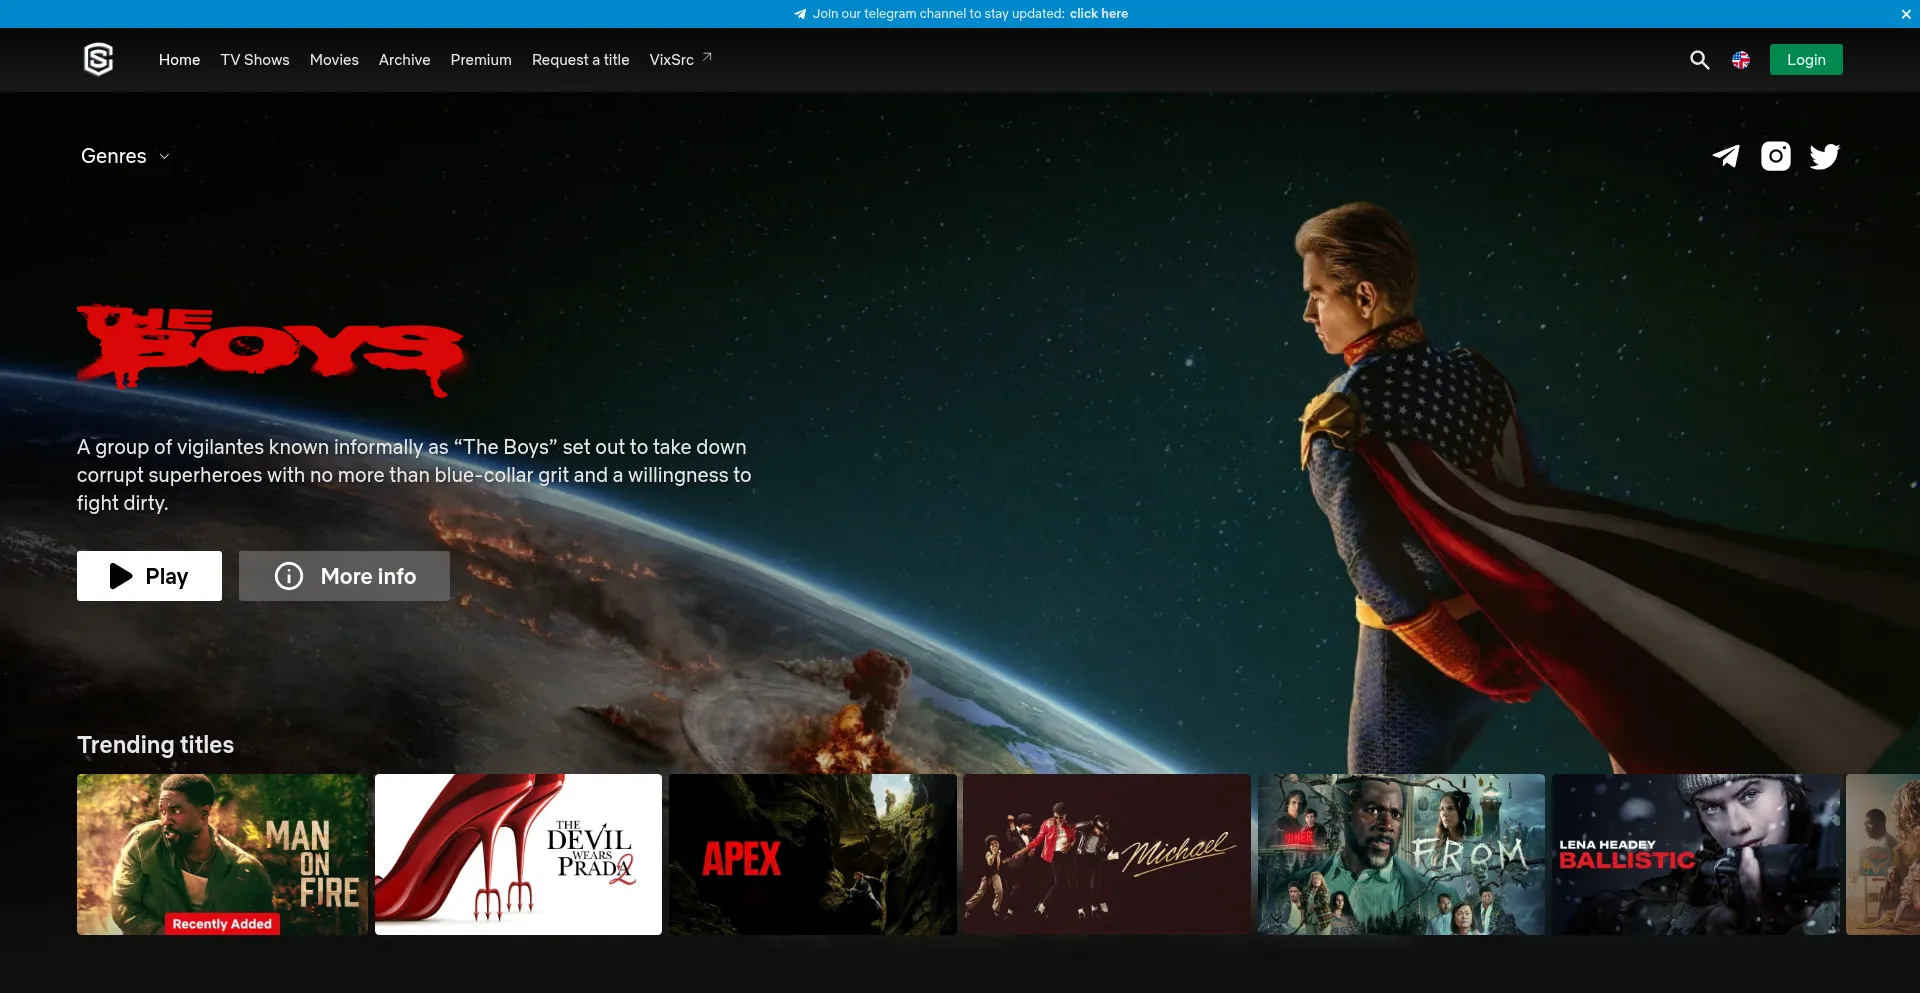Expand the Genres dropdown
Screen dimensions: 1920x993
[126, 156]
